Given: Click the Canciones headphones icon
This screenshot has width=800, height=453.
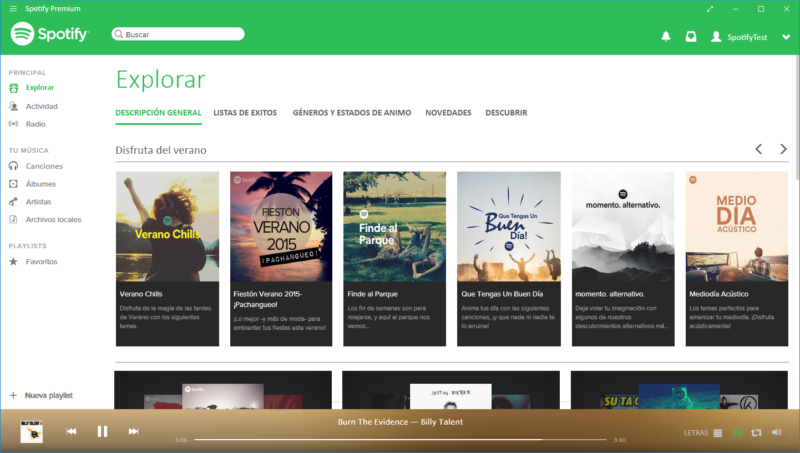Looking at the screenshot, I should point(14,166).
